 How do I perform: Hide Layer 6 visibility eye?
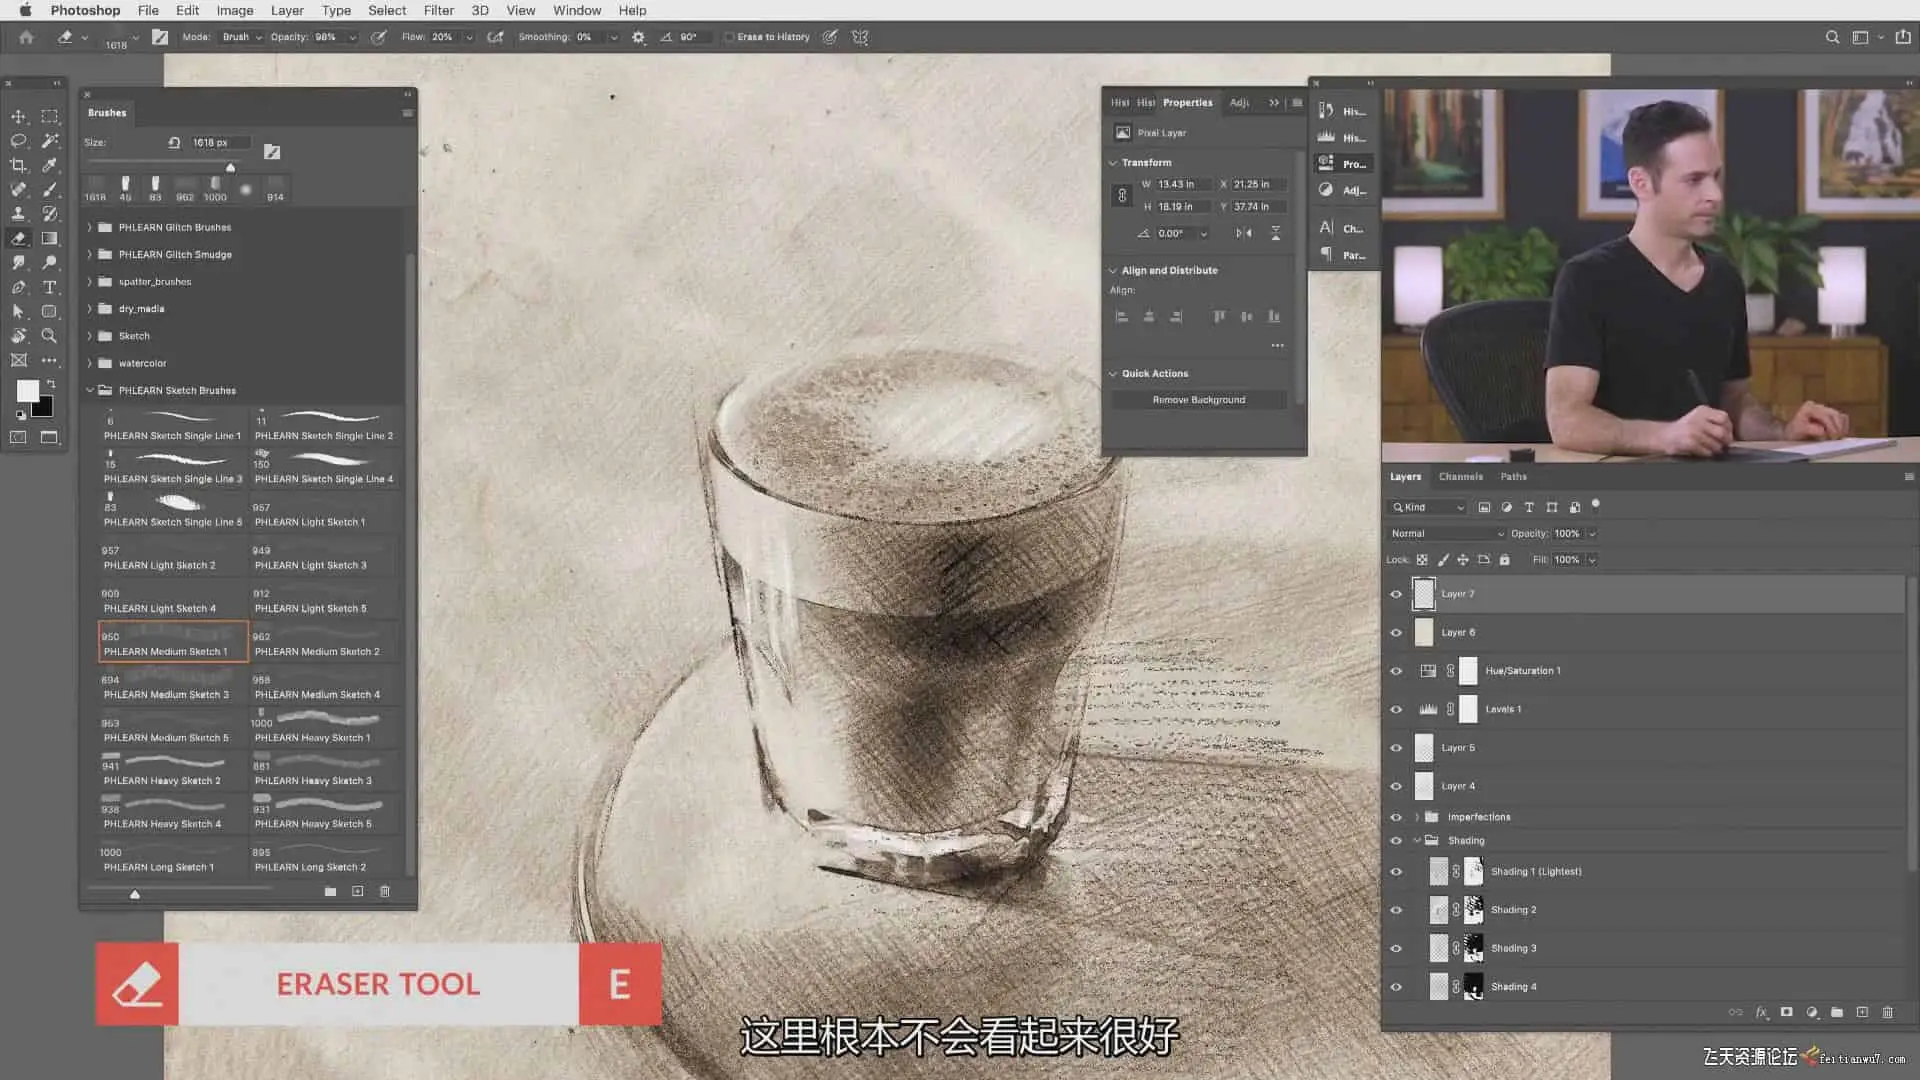[x=1396, y=633]
